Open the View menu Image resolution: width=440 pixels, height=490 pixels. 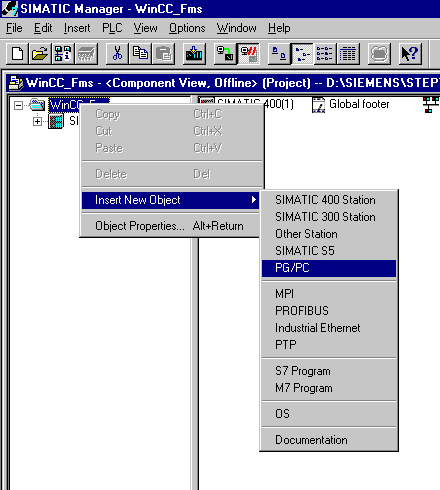pos(145,28)
